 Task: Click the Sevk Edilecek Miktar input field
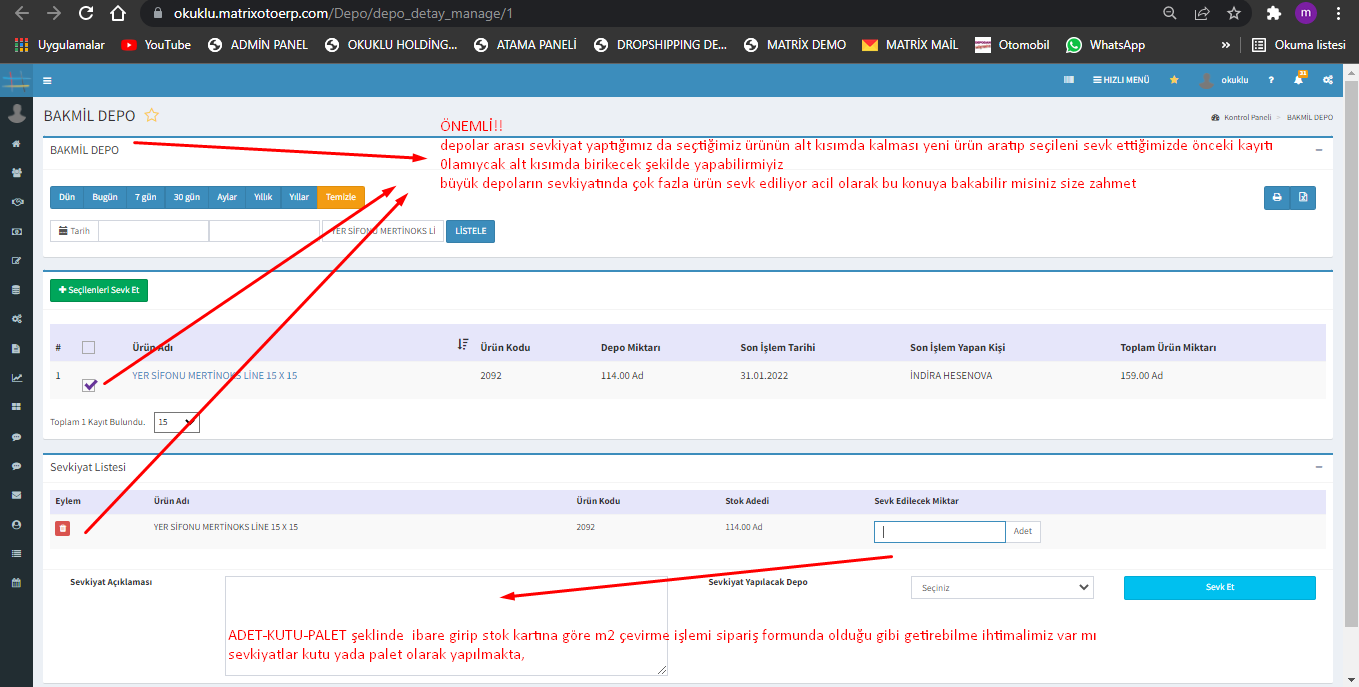point(939,532)
